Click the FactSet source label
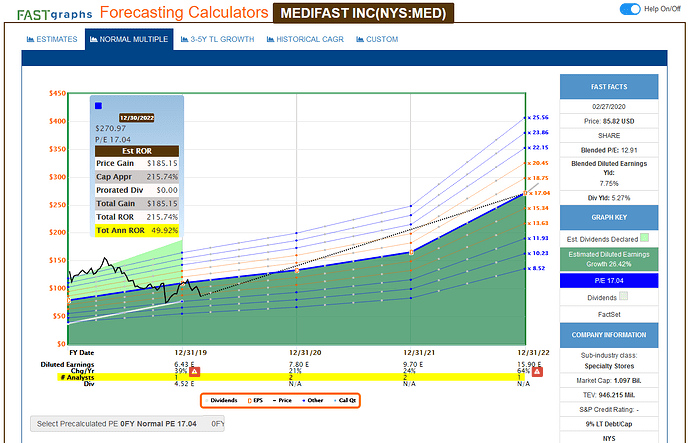 coord(609,314)
